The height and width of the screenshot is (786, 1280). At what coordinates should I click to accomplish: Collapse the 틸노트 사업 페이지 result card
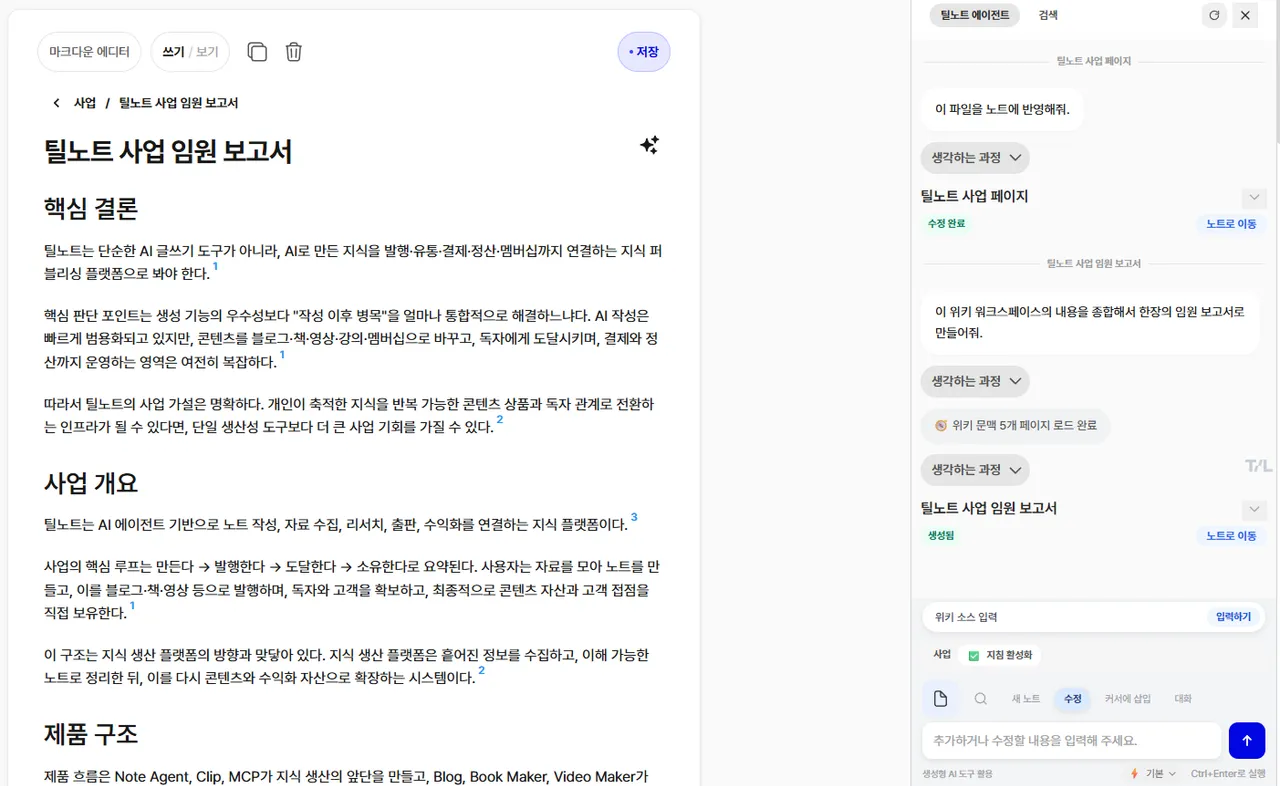[1254, 197]
